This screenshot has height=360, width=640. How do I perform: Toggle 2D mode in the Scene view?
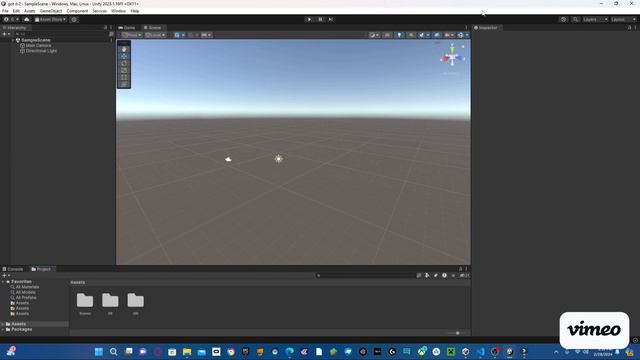(x=387, y=35)
